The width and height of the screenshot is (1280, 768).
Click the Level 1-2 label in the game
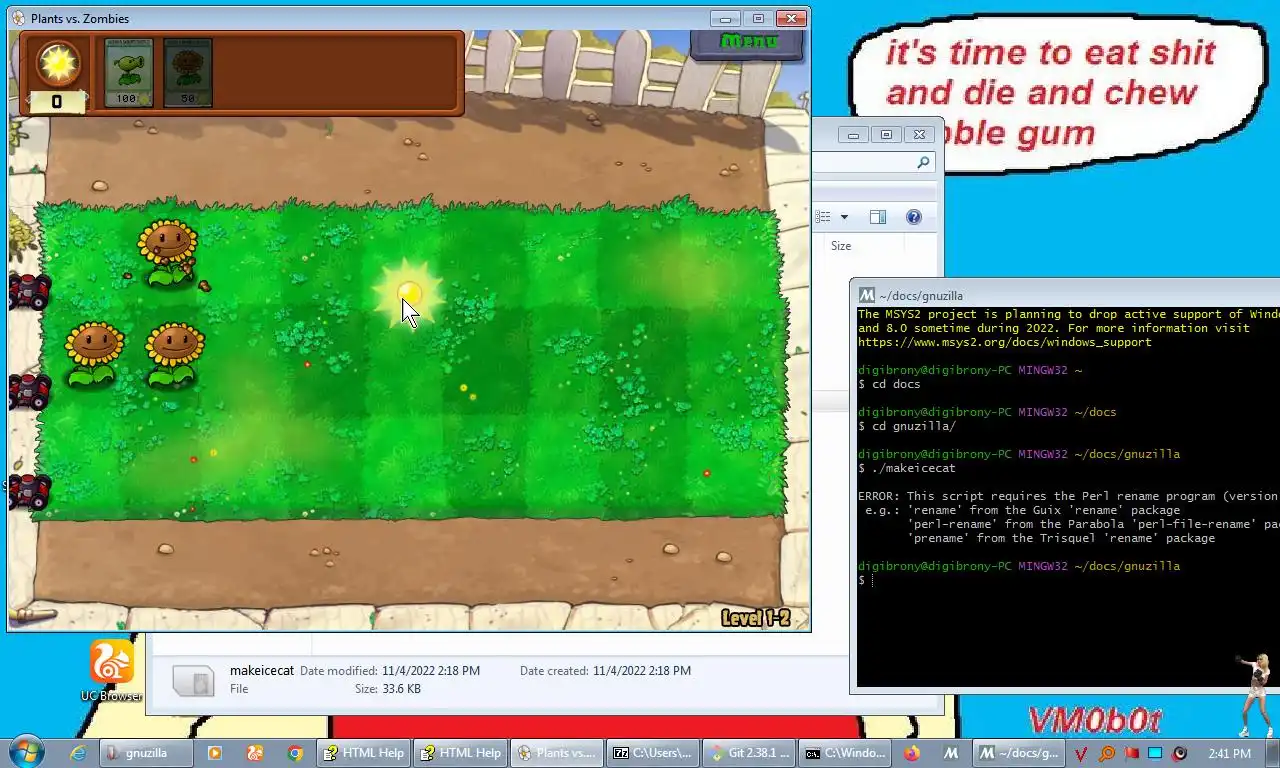756,618
